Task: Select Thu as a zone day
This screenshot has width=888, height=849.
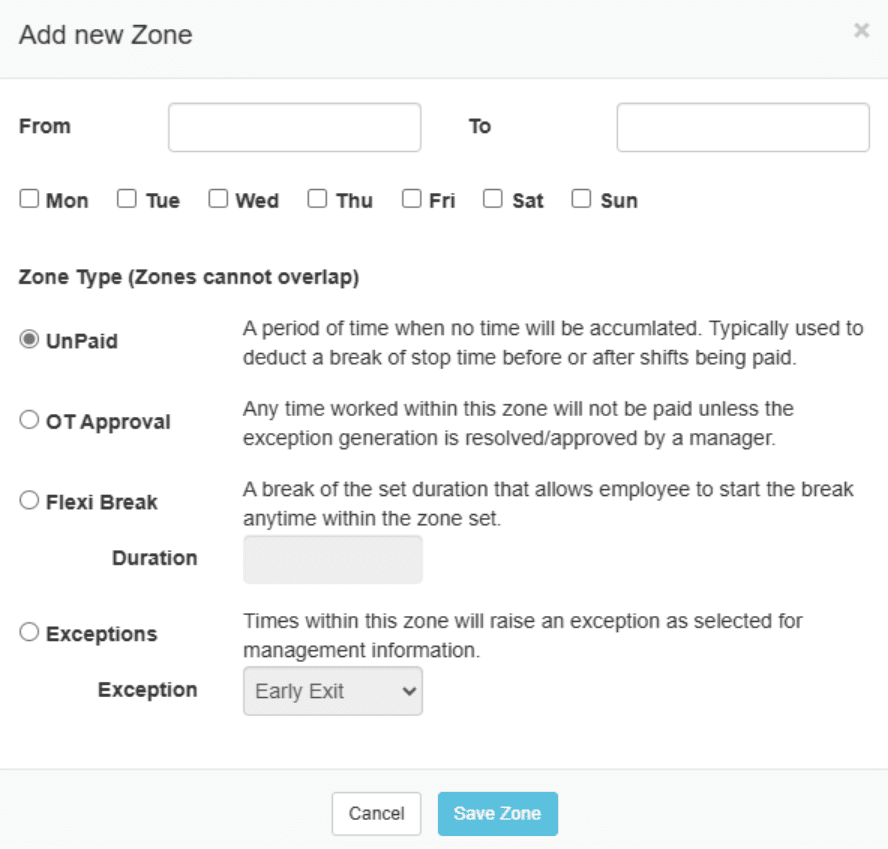Action: point(317,199)
